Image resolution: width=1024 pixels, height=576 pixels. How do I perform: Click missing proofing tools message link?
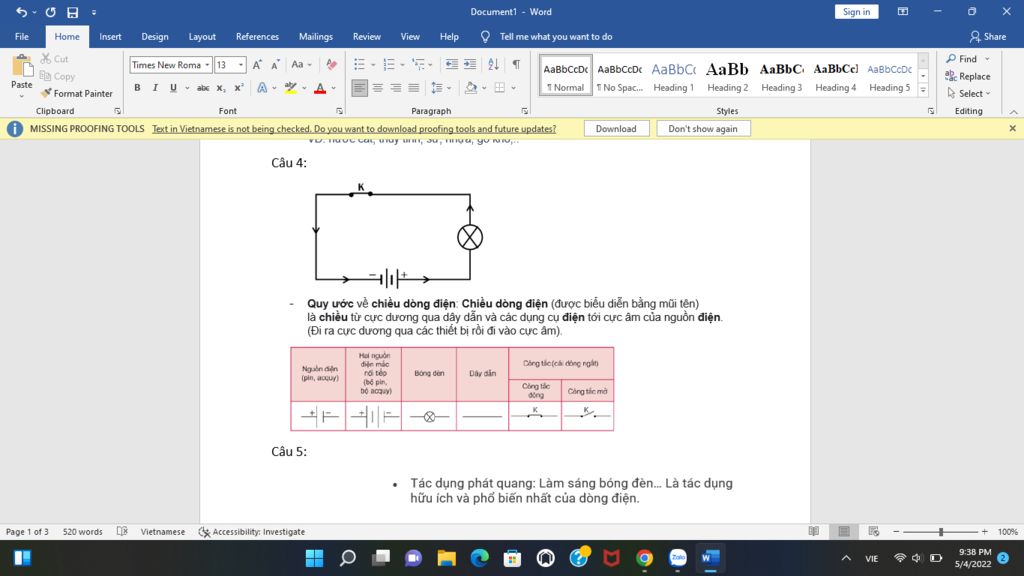click(354, 129)
